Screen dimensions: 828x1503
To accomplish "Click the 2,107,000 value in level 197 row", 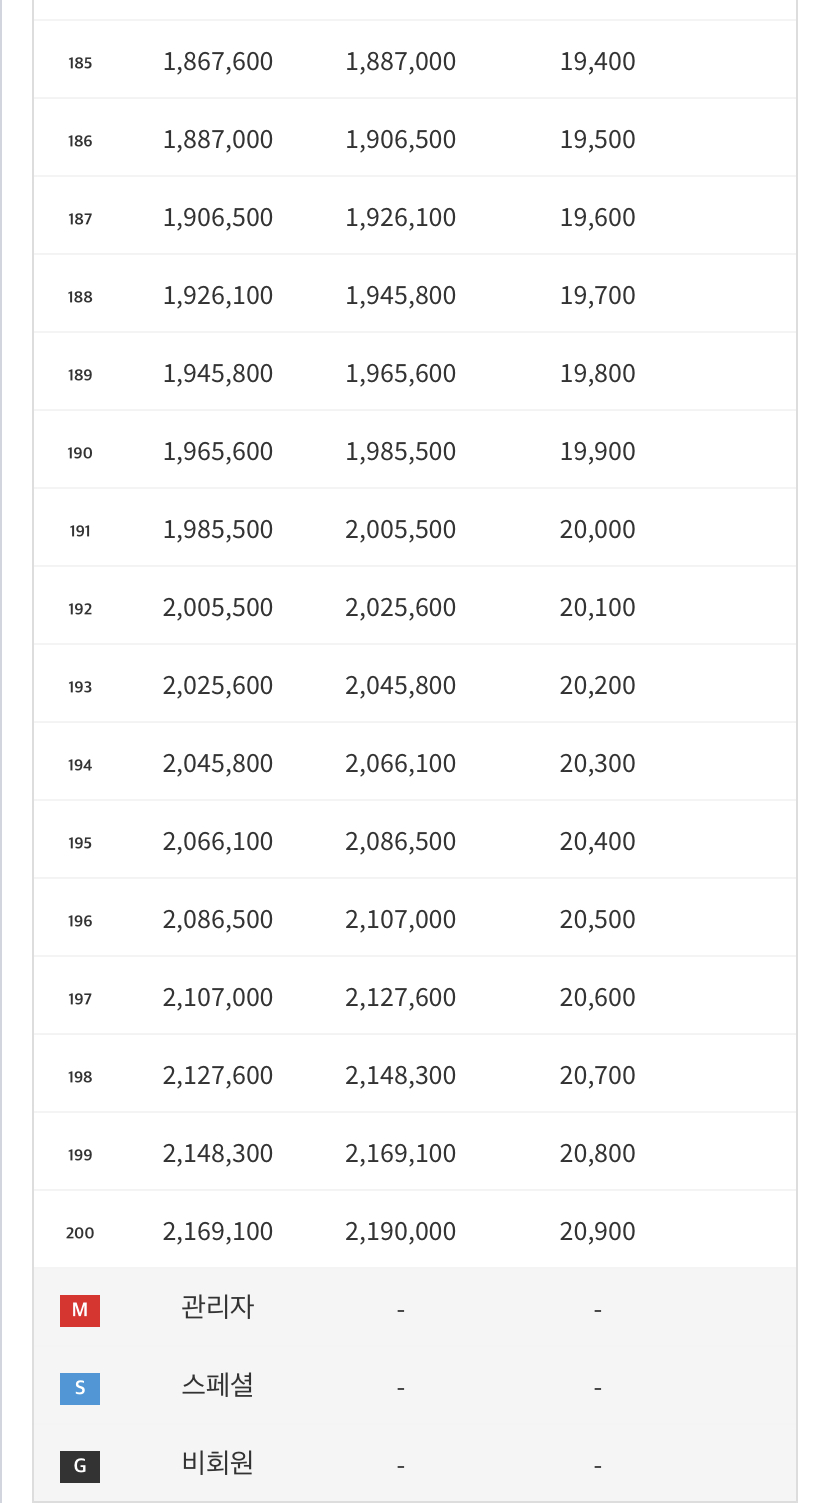I will pos(218,997).
